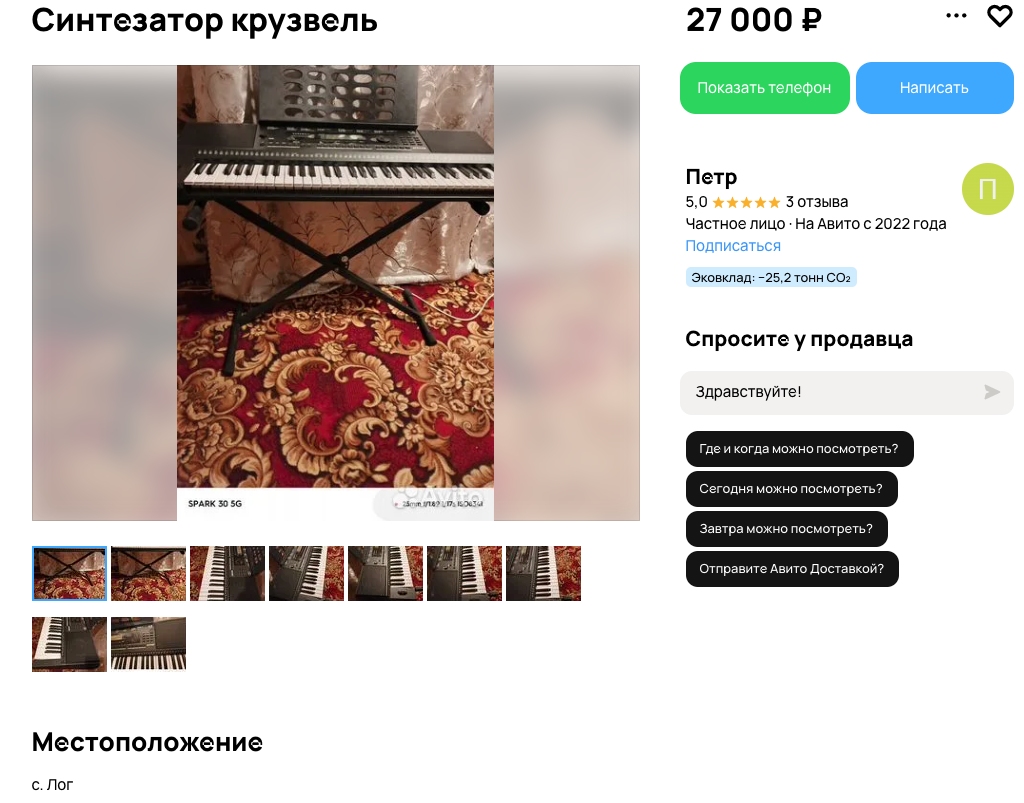Follow seller via Подписаться link
This screenshot has width=1024, height=803.
733,246
